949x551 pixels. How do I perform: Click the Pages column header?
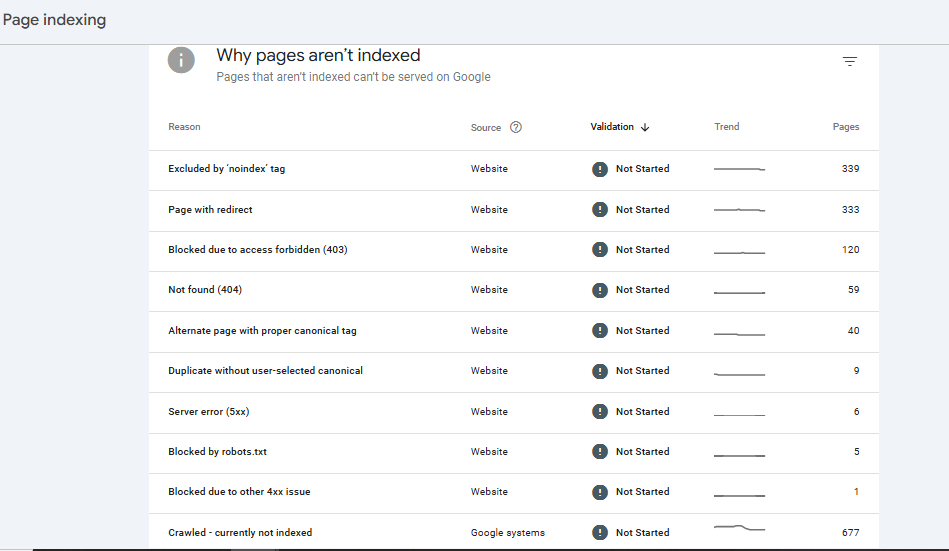pyautogui.click(x=846, y=127)
